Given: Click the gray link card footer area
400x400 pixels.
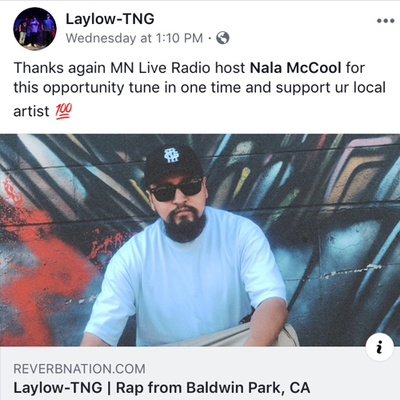Looking at the screenshot, I should [x=200, y=373].
